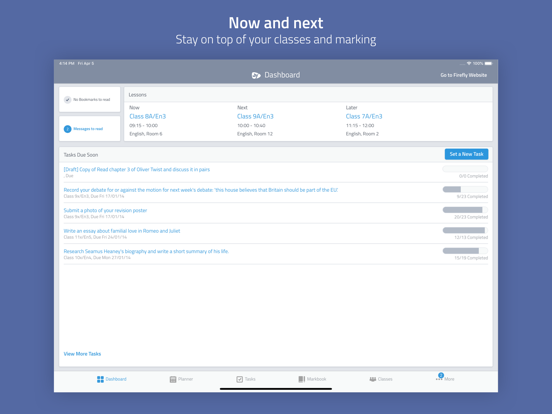The width and height of the screenshot is (552, 414).
Task: Open View More Tasks link
Action: 82,354
